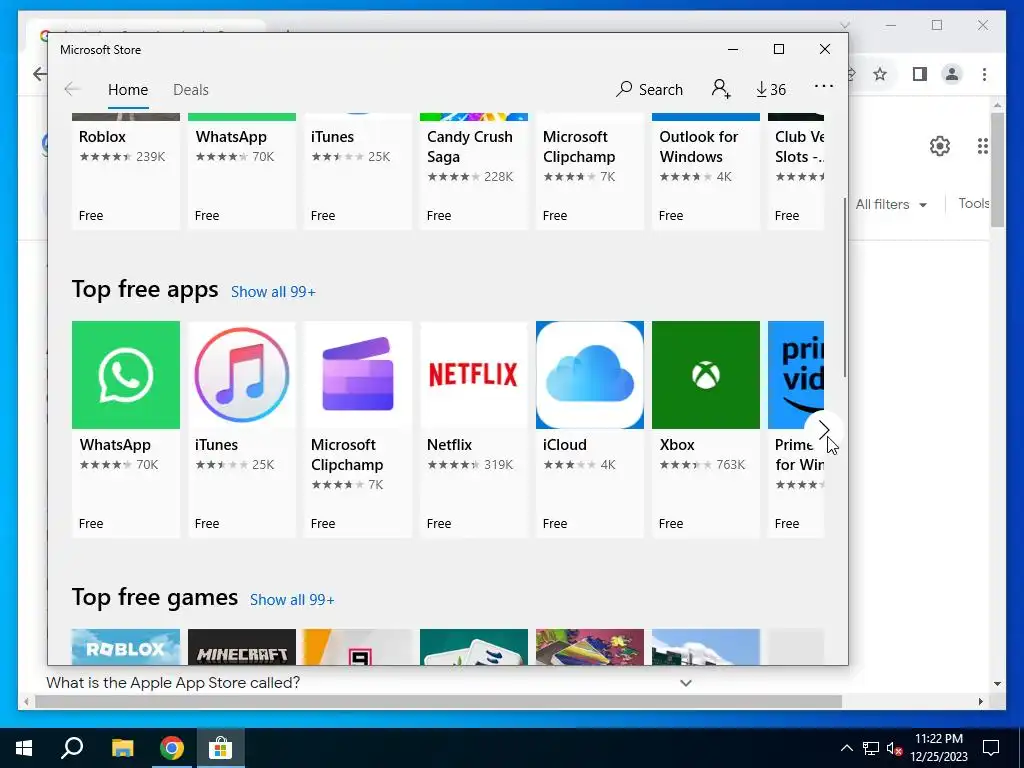This screenshot has height=768, width=1024.
Task: Open the green Xbox icon
Action: click(706, 375)
